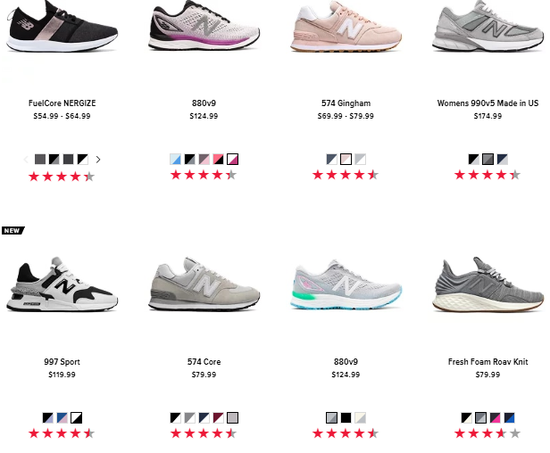Show next FuelCore NERGIZE color options arrow
Image resolution: width=550 pixels, height=453 pixels.
[x=98, y=160]
